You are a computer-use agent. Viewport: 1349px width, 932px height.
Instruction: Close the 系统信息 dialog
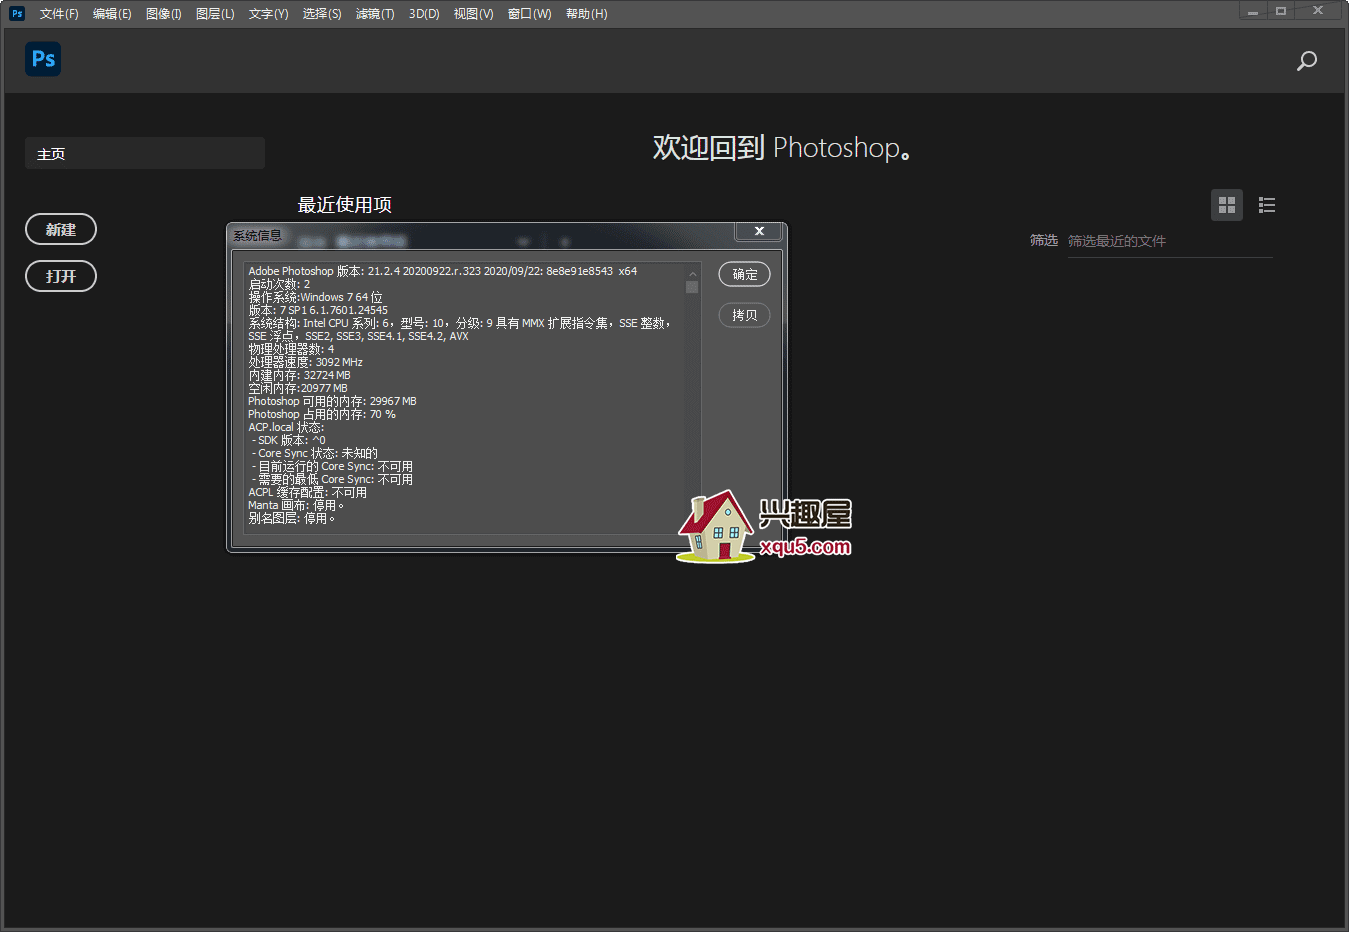point(759,231)
